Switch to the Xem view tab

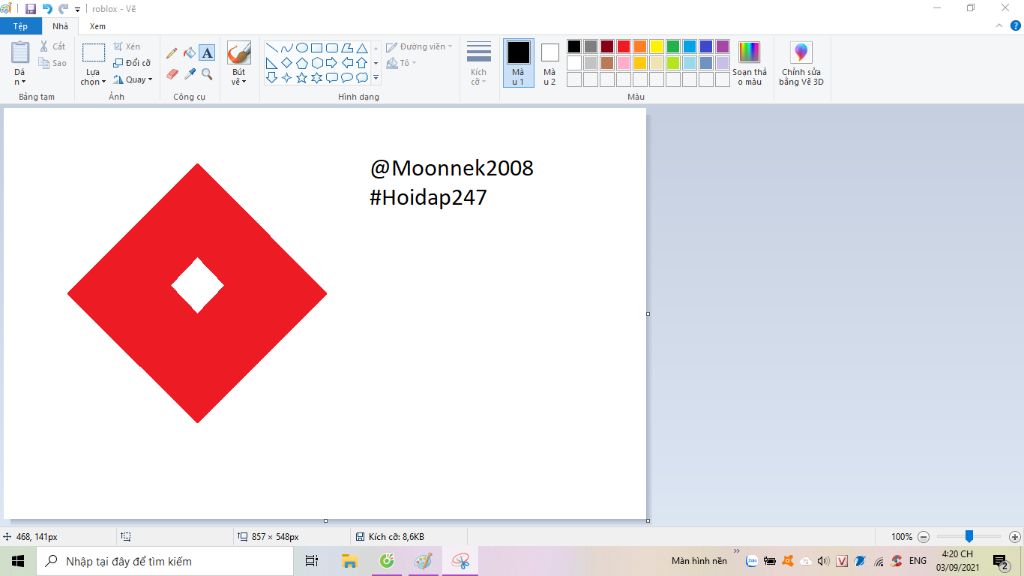(x=97, y=26)
